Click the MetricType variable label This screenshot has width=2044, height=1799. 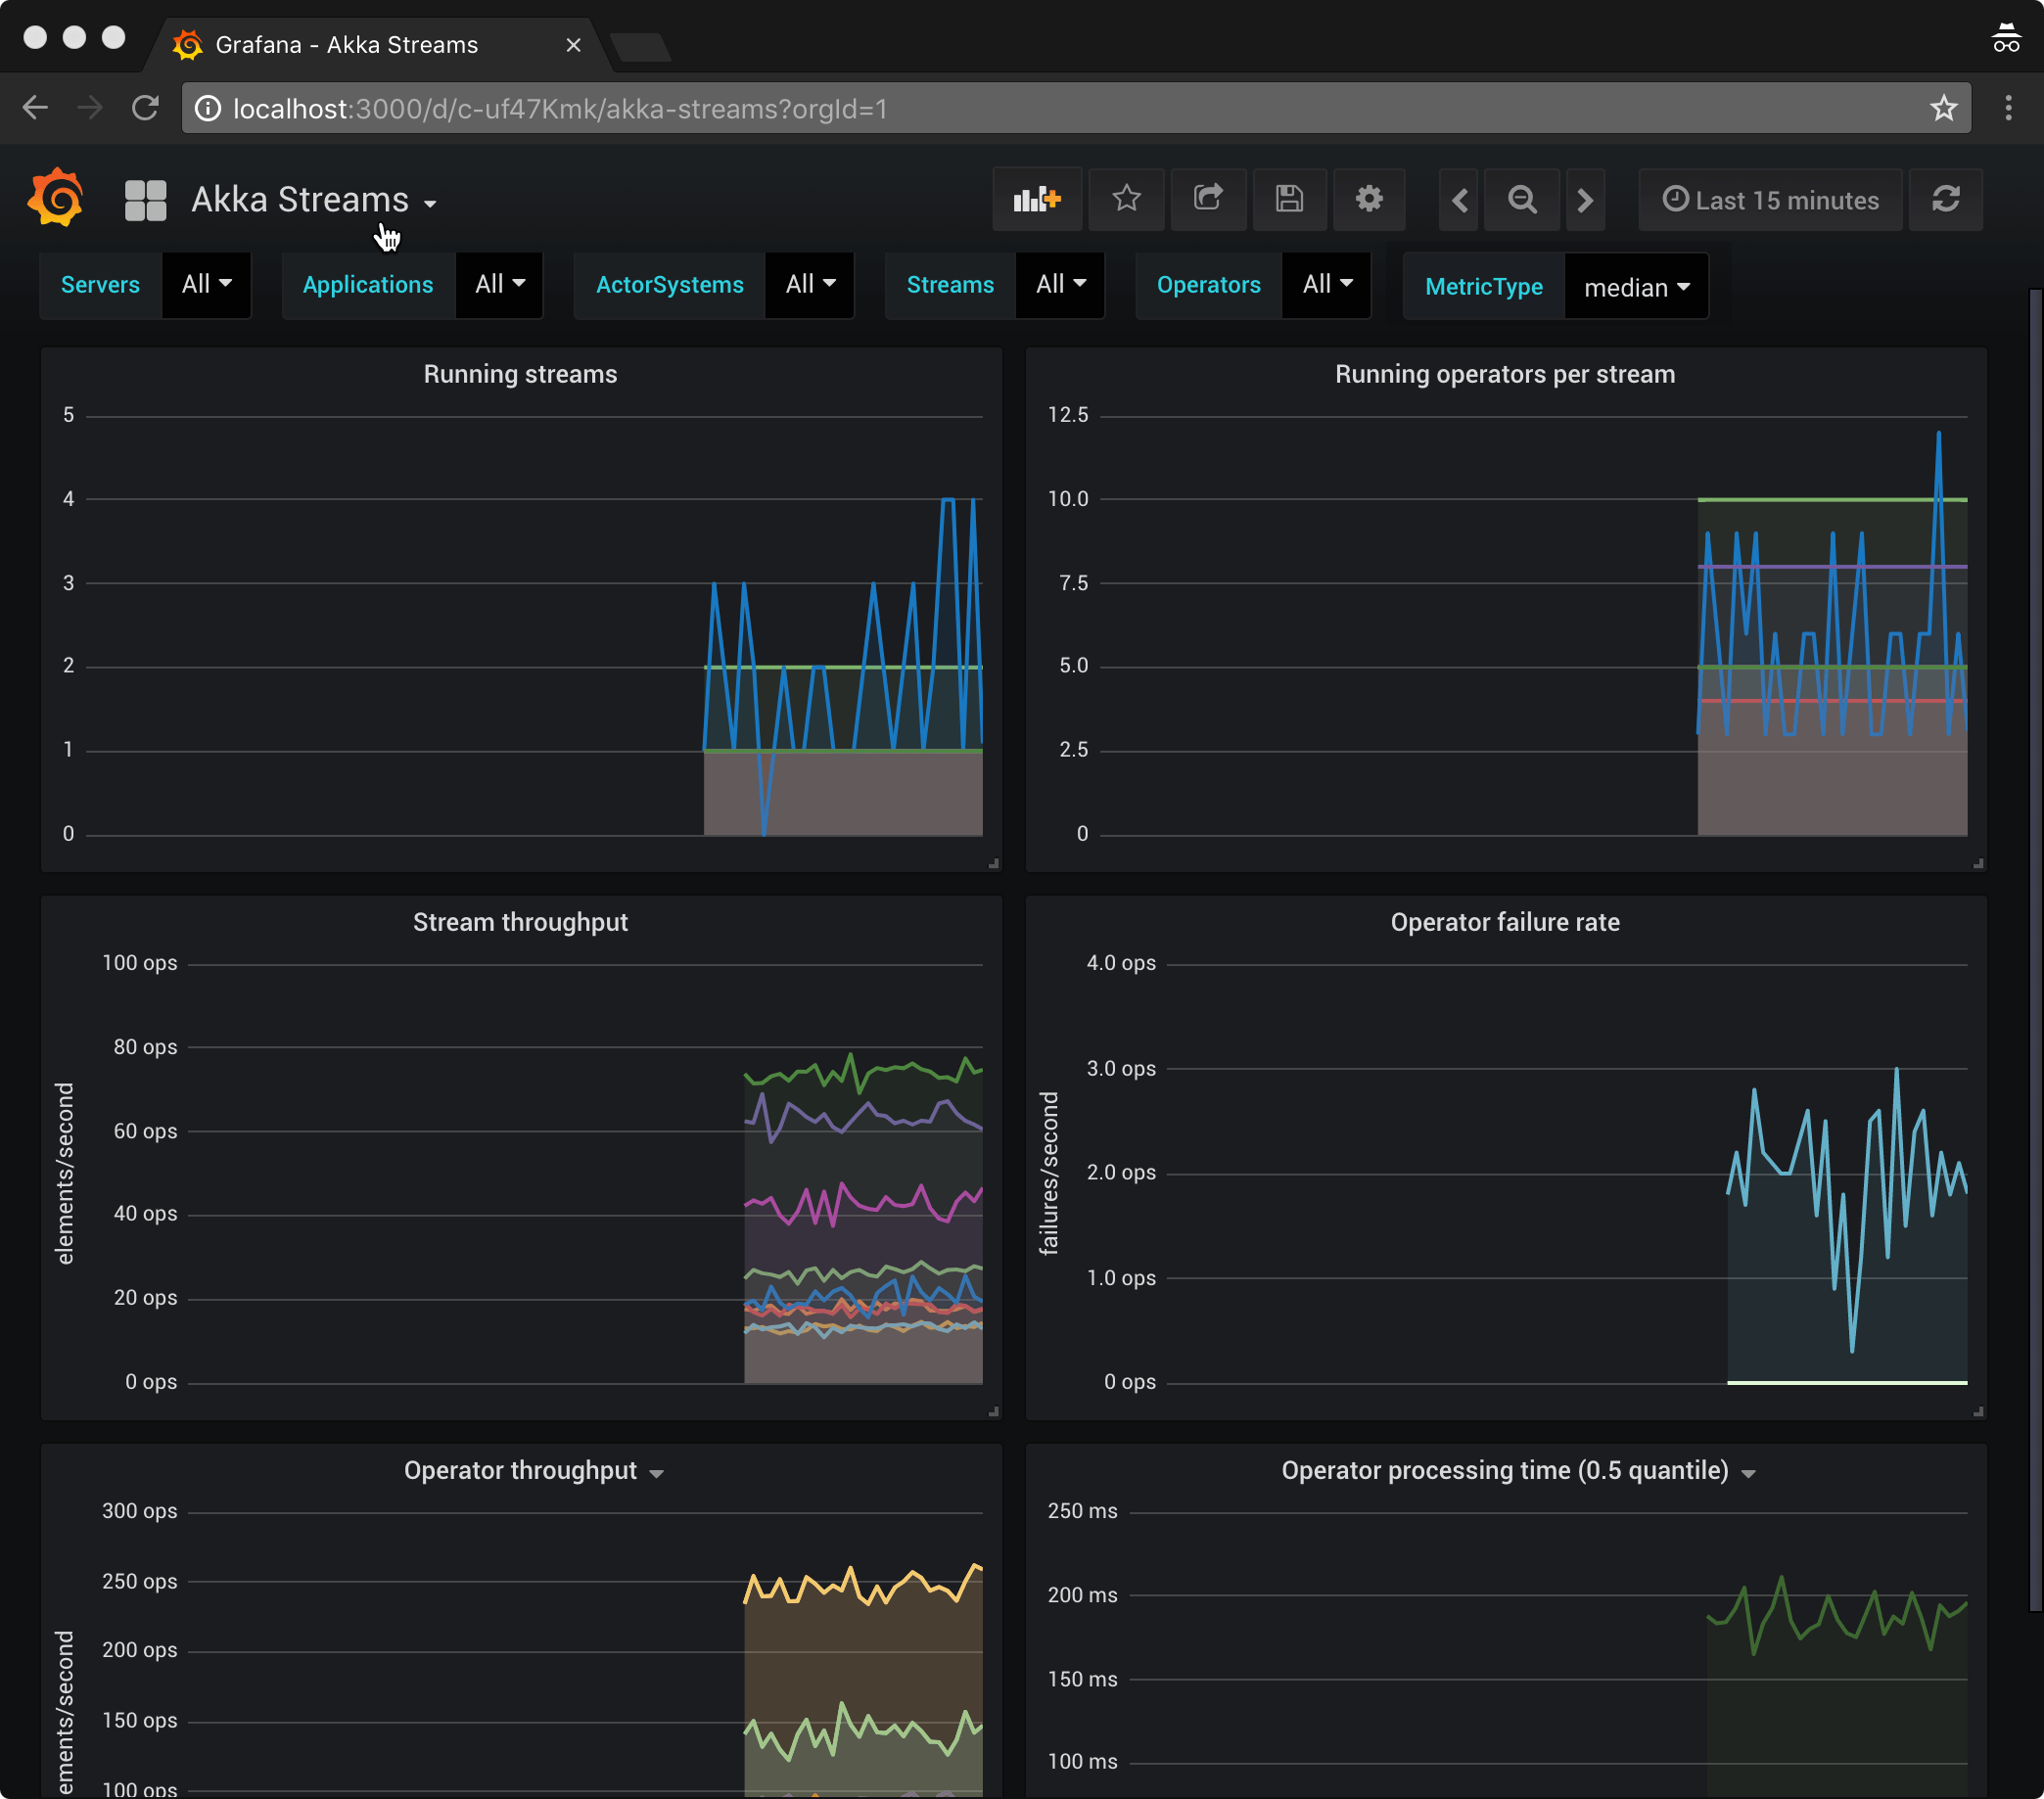[x=1483, y=287]
